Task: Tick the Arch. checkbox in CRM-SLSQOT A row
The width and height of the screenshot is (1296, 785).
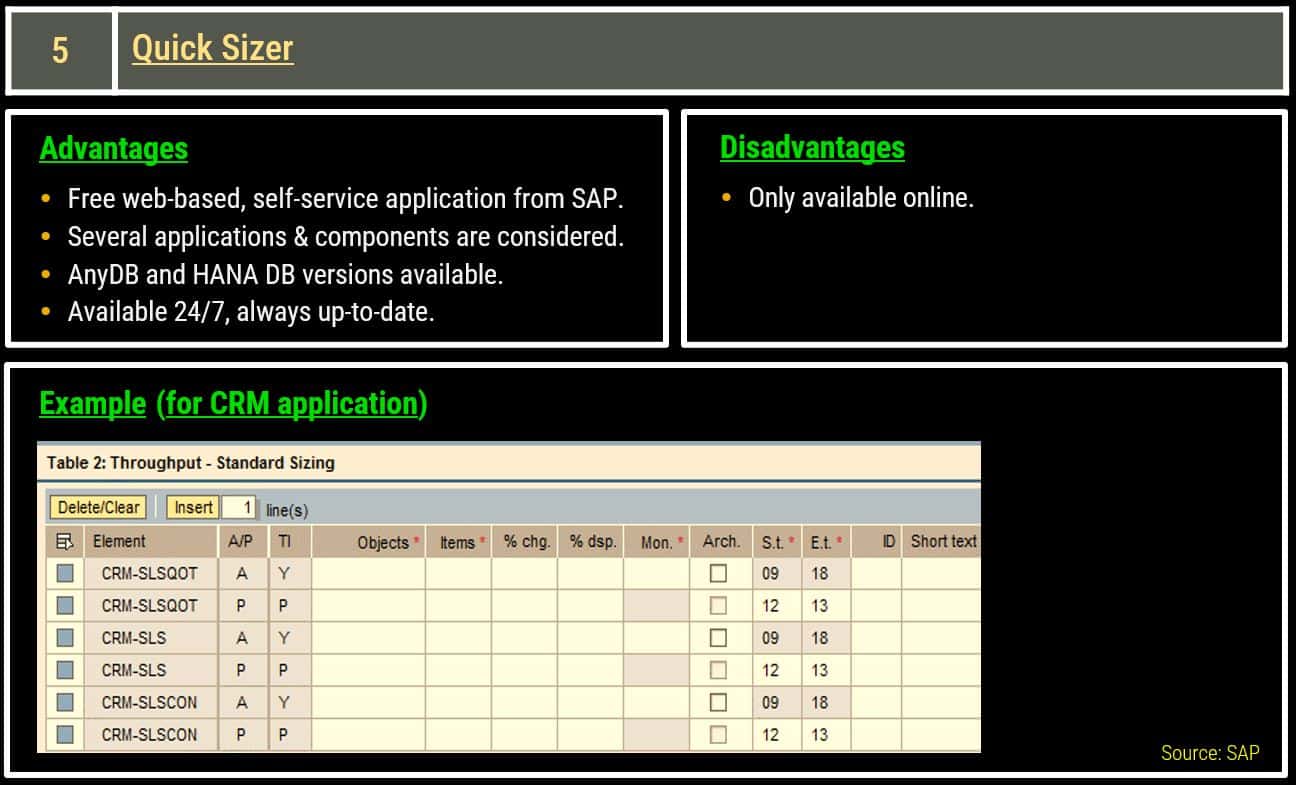Action: pos(718,574)
